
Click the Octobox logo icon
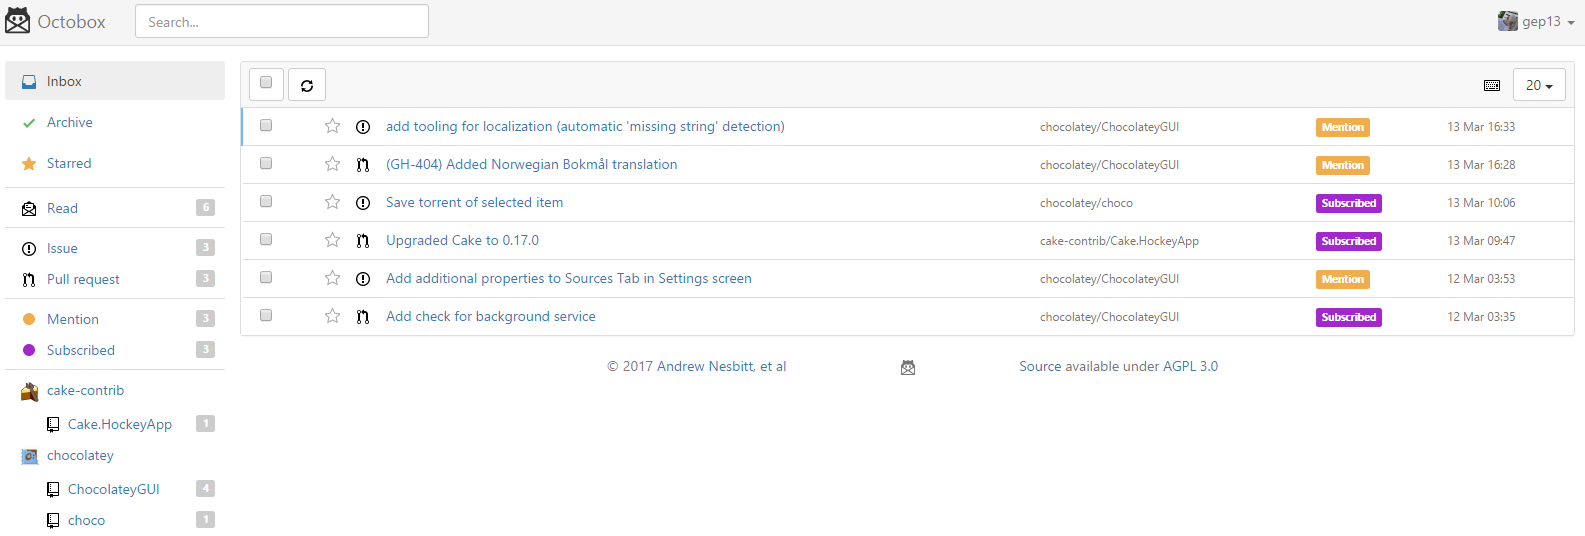pos(18,21)
